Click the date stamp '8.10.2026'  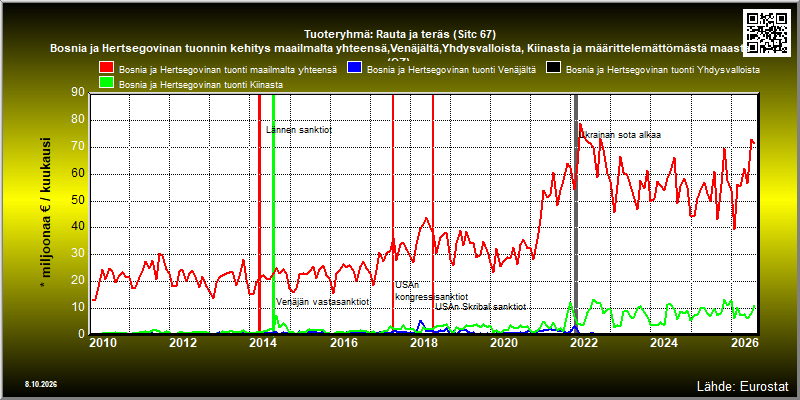pos(40,384)
